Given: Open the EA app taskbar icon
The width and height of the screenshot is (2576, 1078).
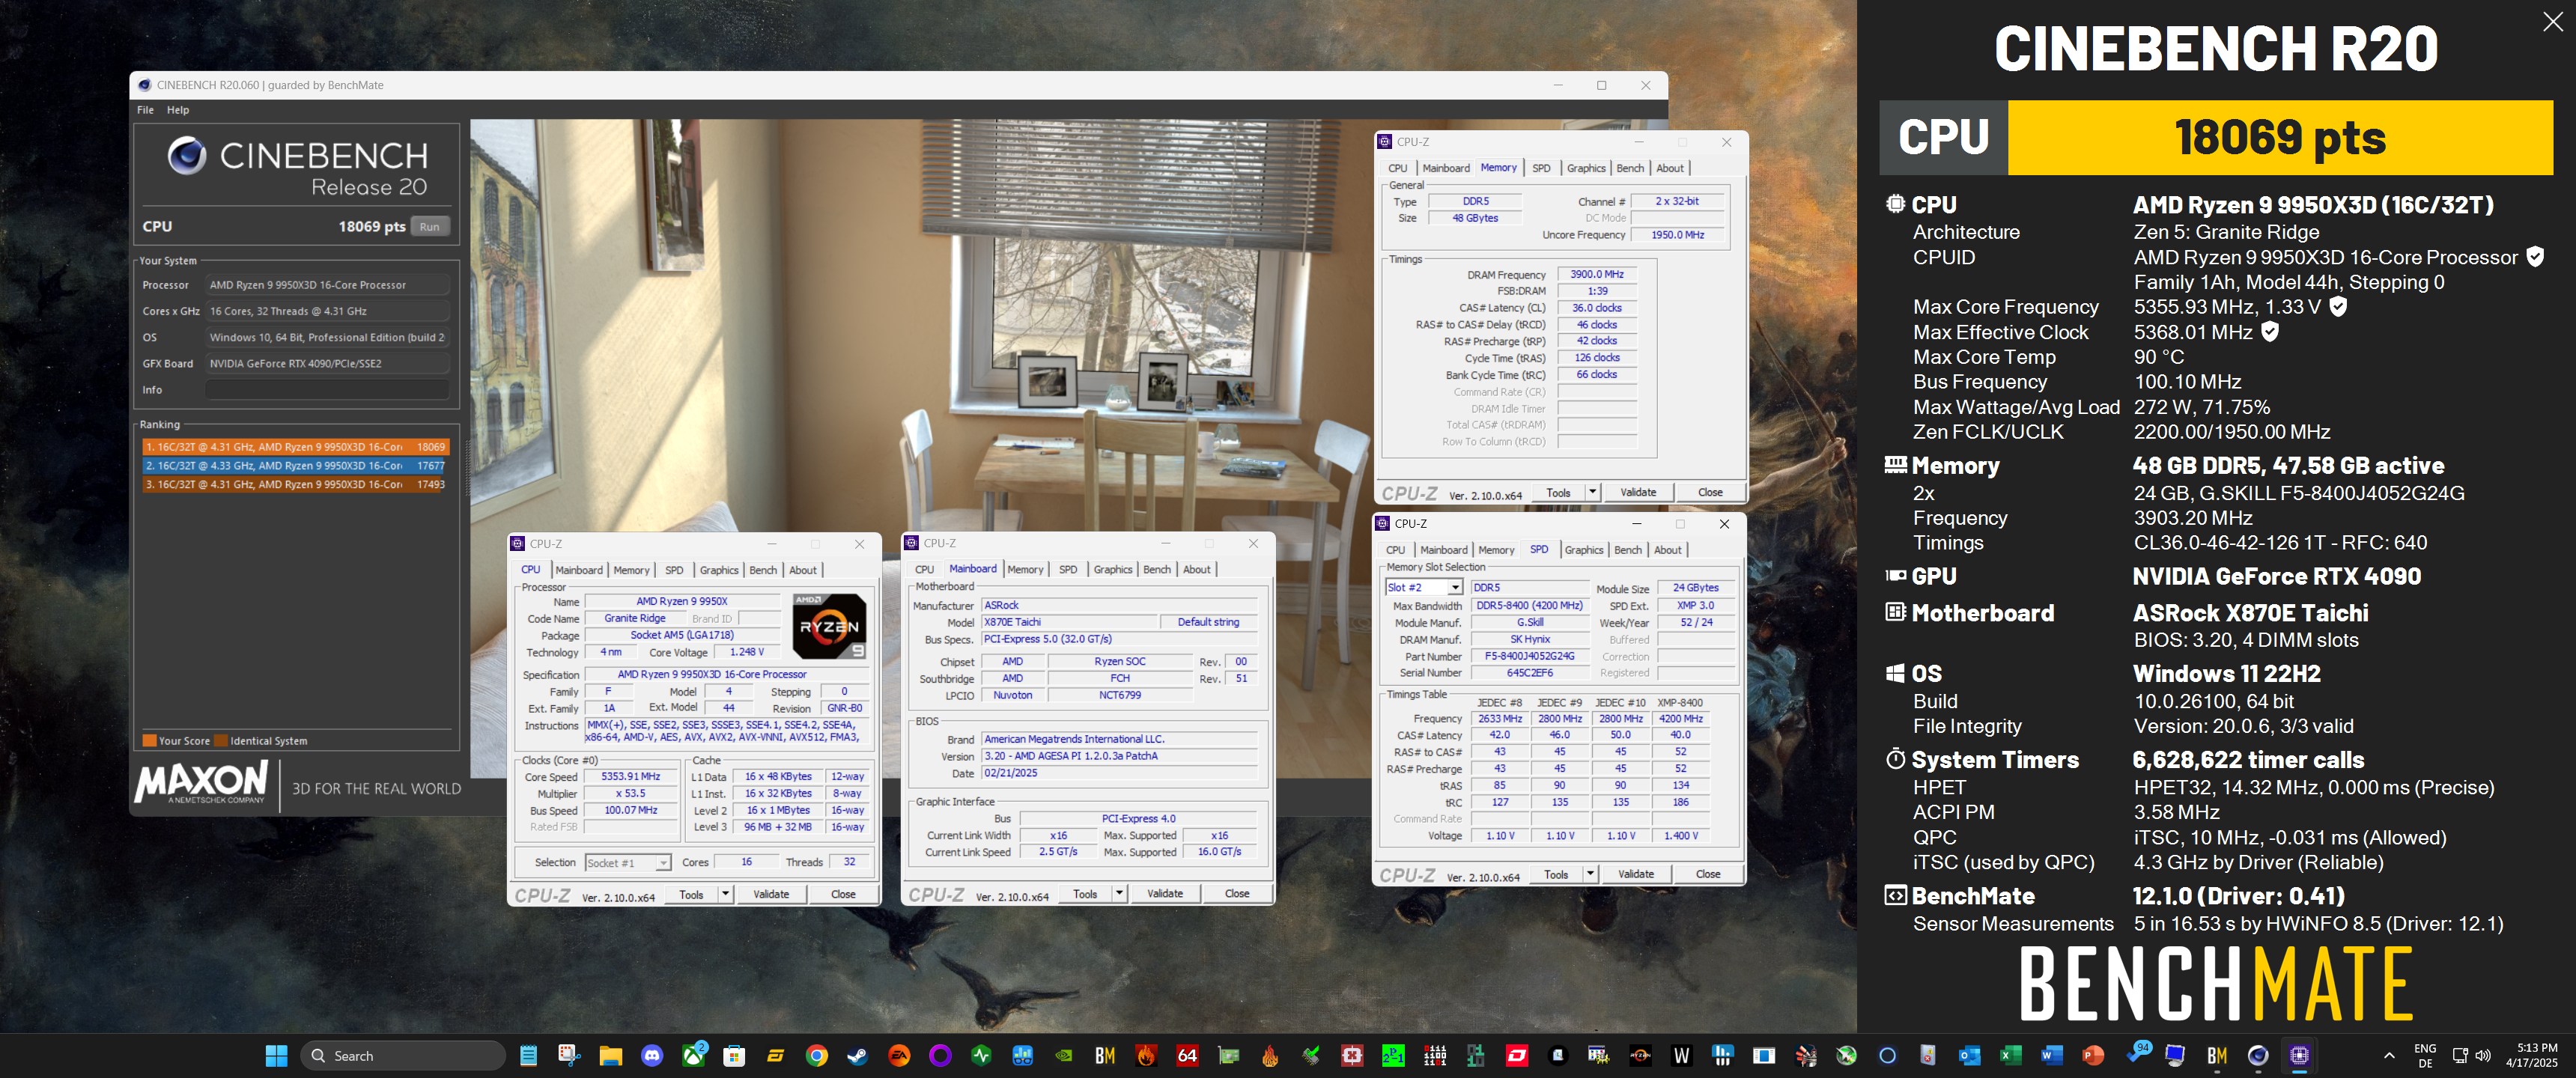Looking at the screenshot, I should pyautogui.click(x=899, y=1055).
